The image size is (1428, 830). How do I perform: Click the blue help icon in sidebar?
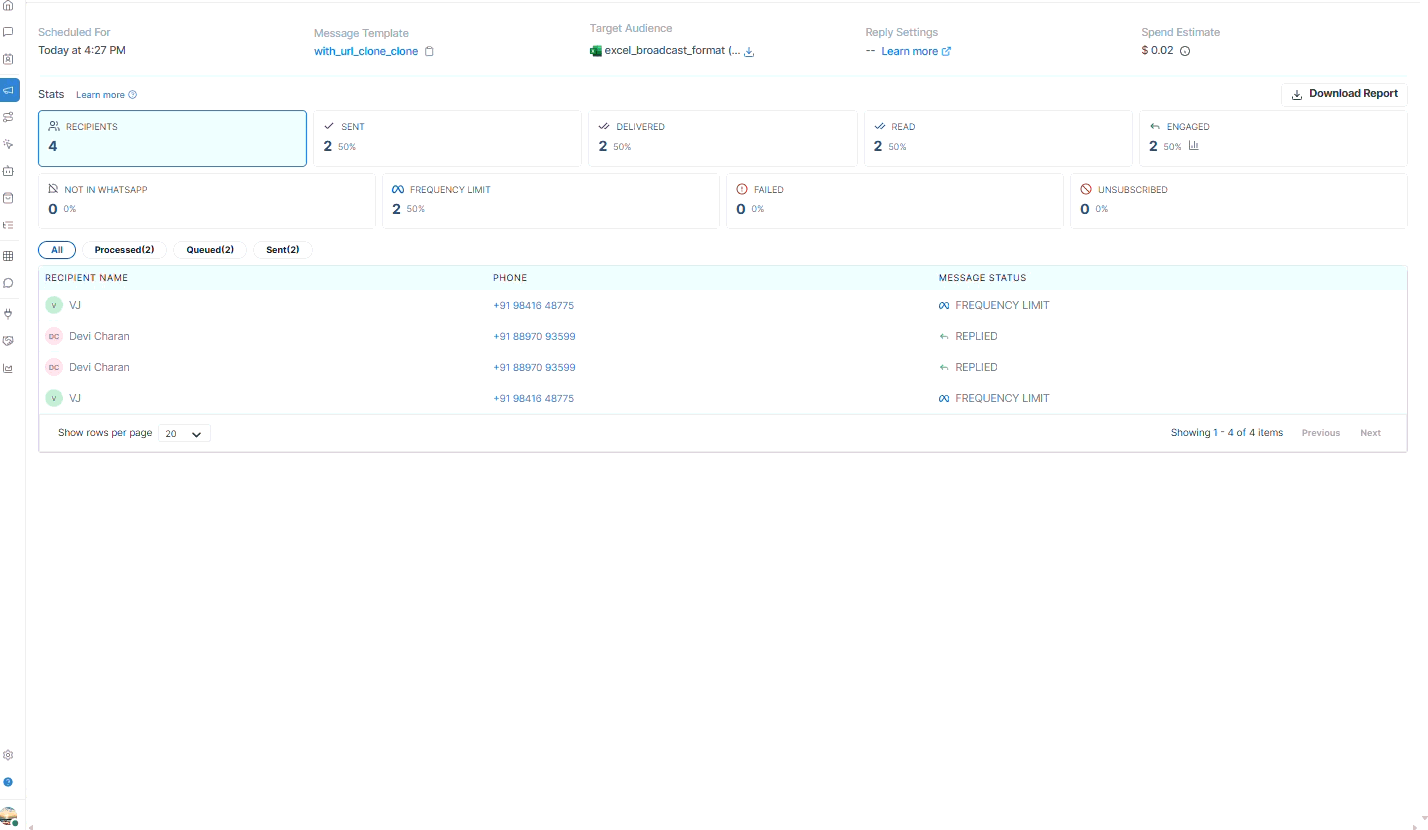8,782
